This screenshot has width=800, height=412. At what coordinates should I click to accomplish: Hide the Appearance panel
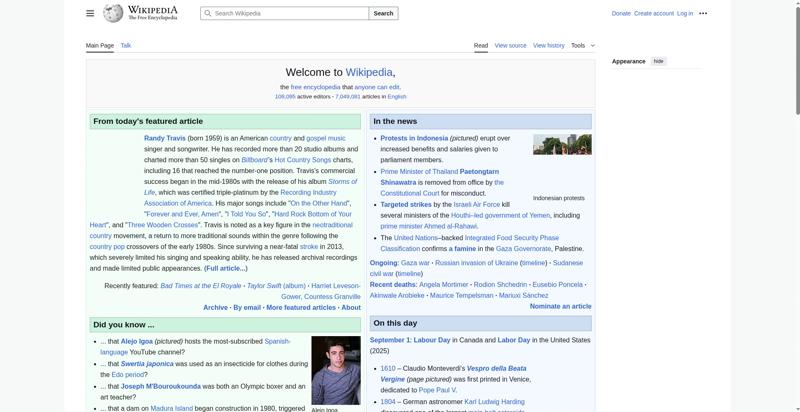pyautogui.click(x=659, y=61)
